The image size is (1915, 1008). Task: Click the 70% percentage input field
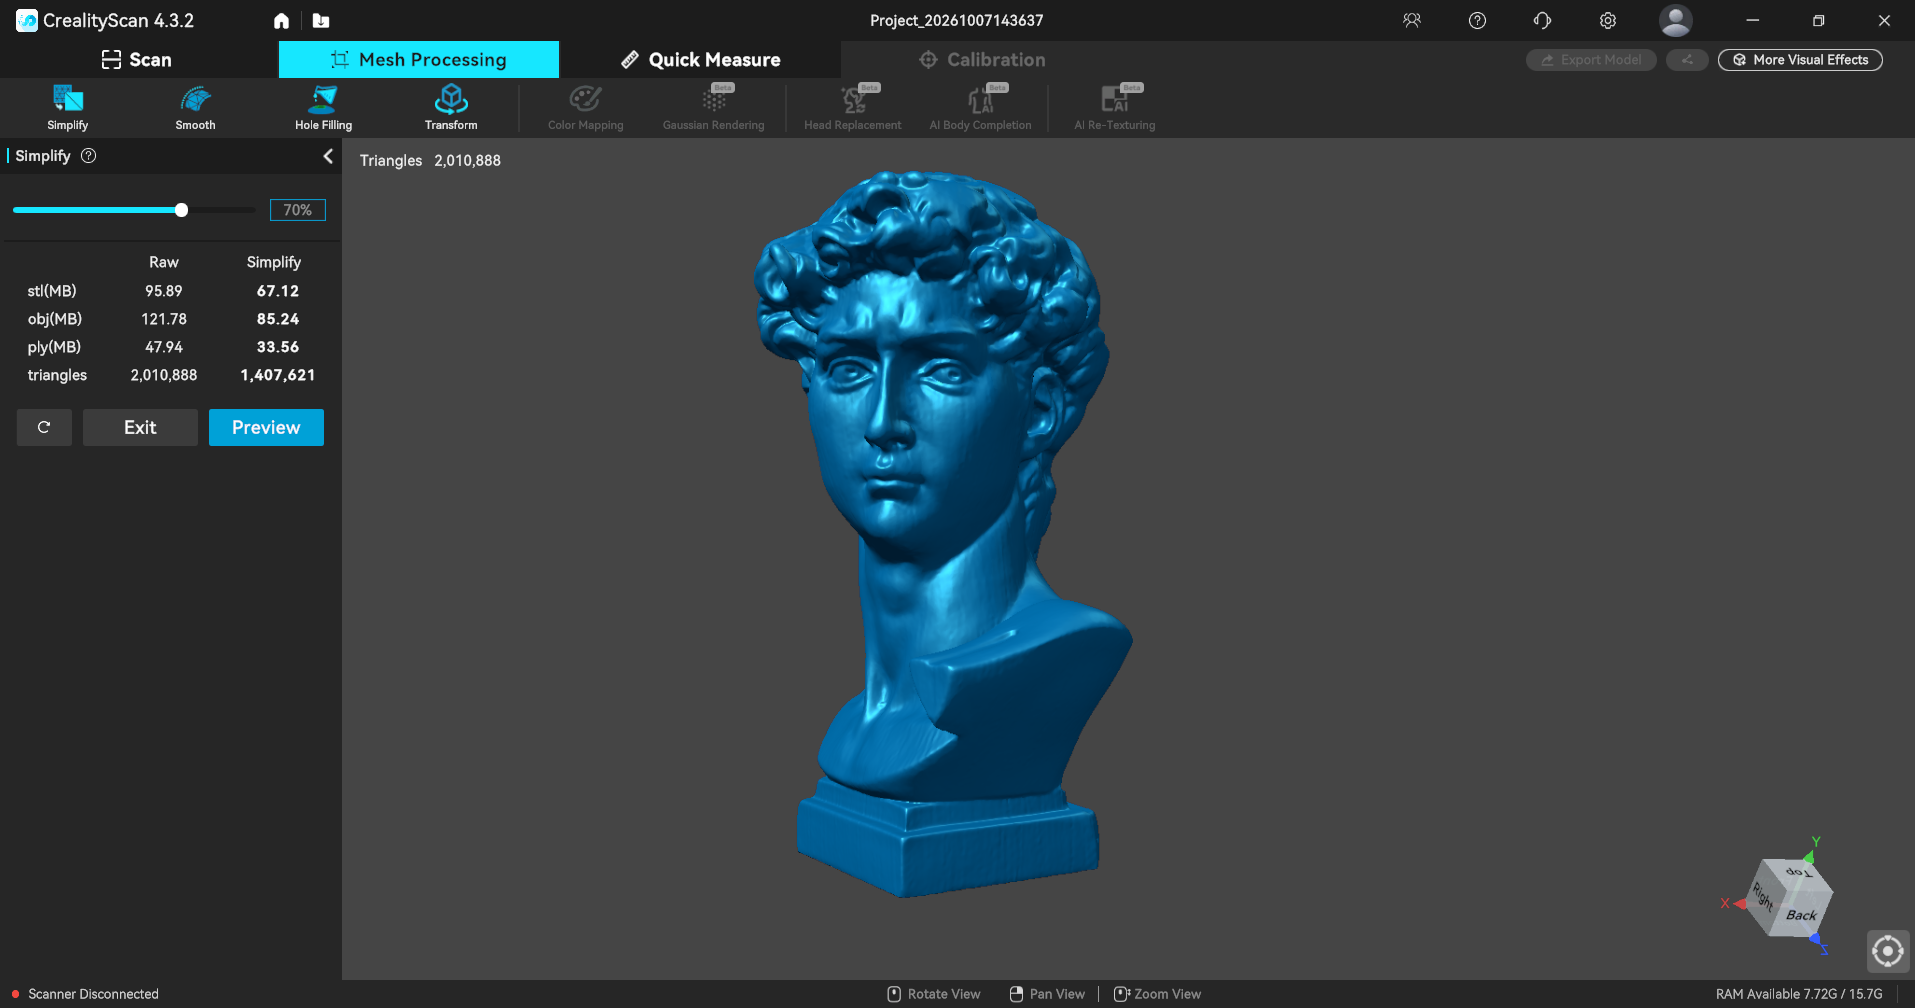point(298,210)
